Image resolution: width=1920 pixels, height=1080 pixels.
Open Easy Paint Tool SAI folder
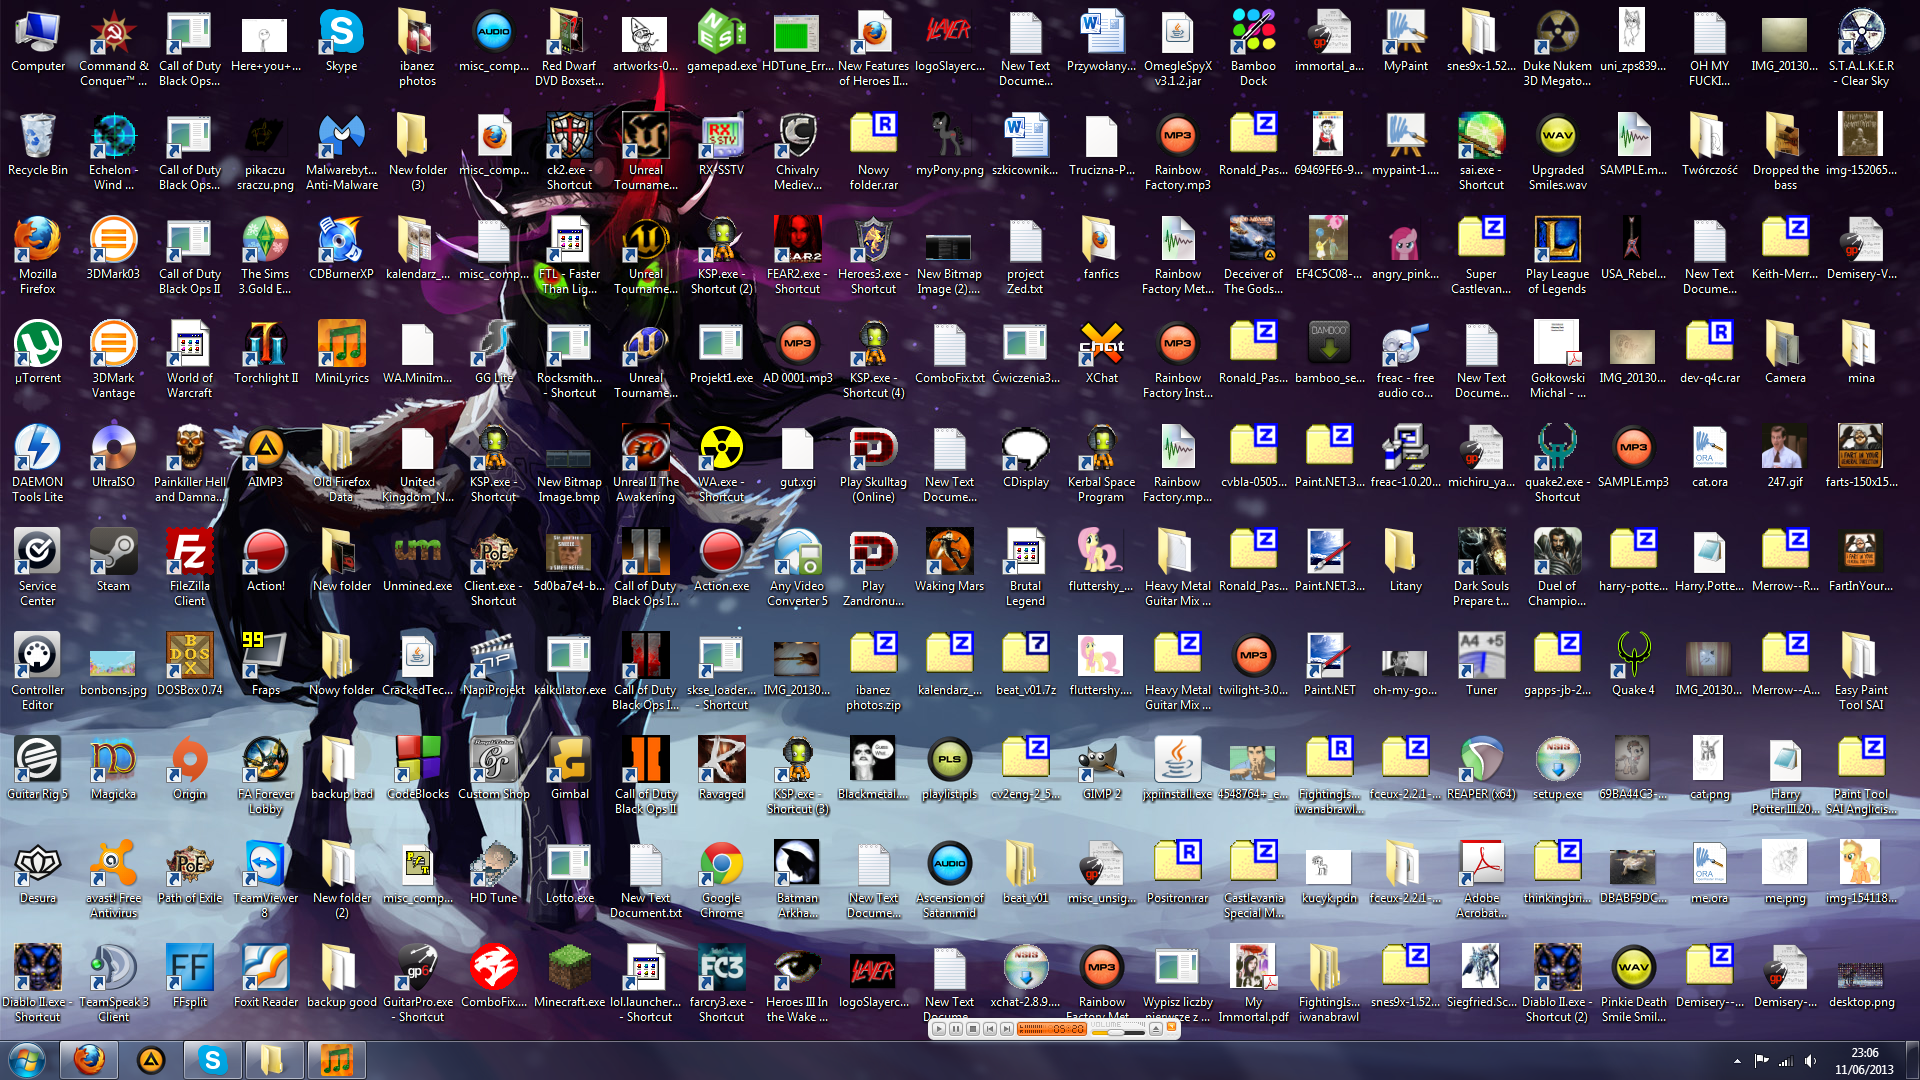coord(1861,672)
